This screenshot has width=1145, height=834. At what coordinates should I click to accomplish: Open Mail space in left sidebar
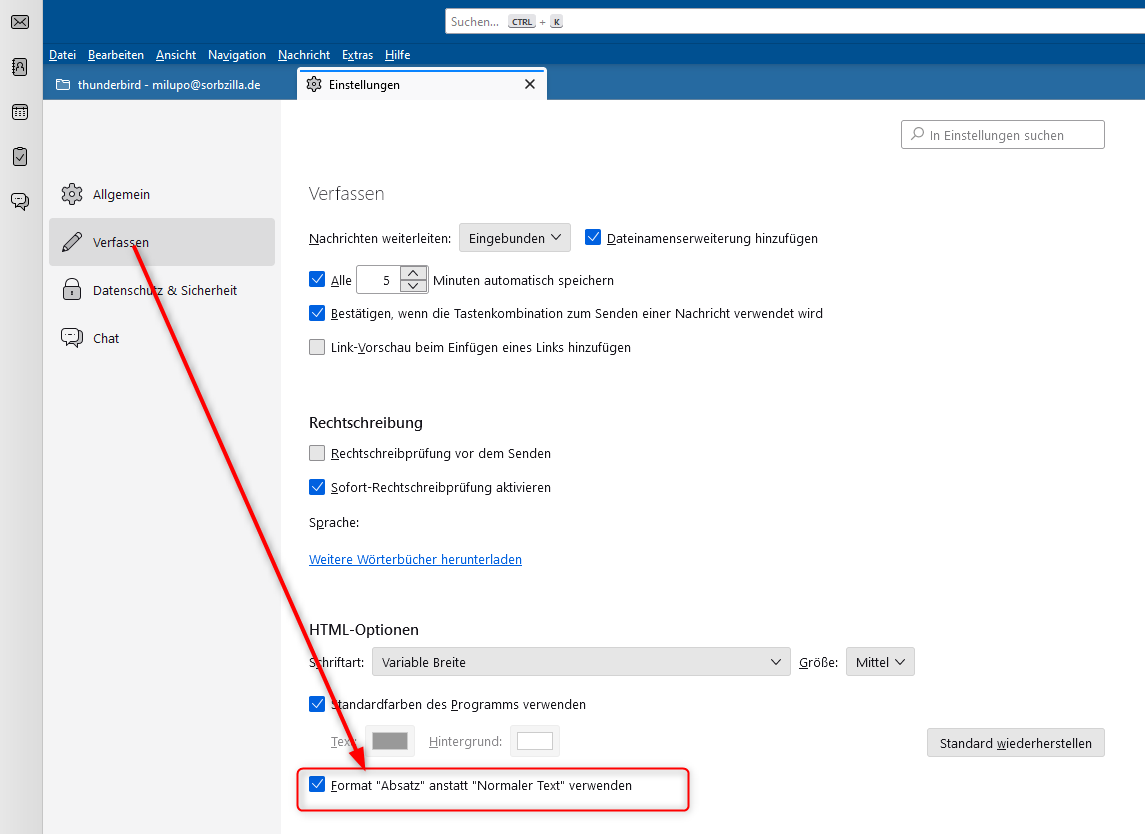coord(20,22)
